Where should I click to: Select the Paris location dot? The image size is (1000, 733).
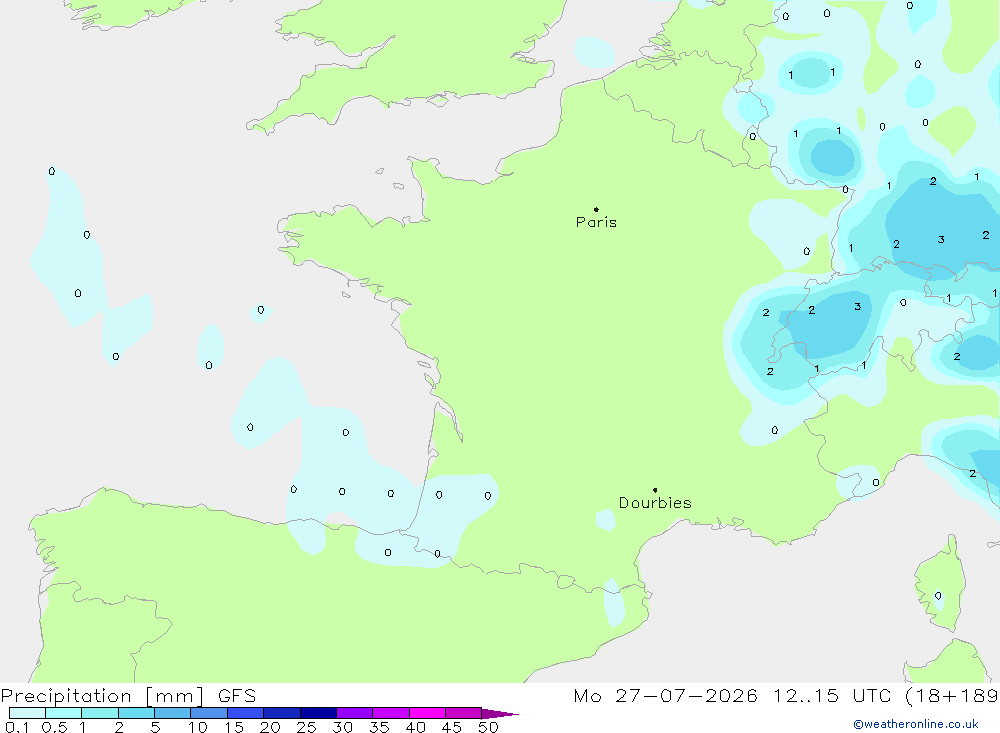coord(596,209)
